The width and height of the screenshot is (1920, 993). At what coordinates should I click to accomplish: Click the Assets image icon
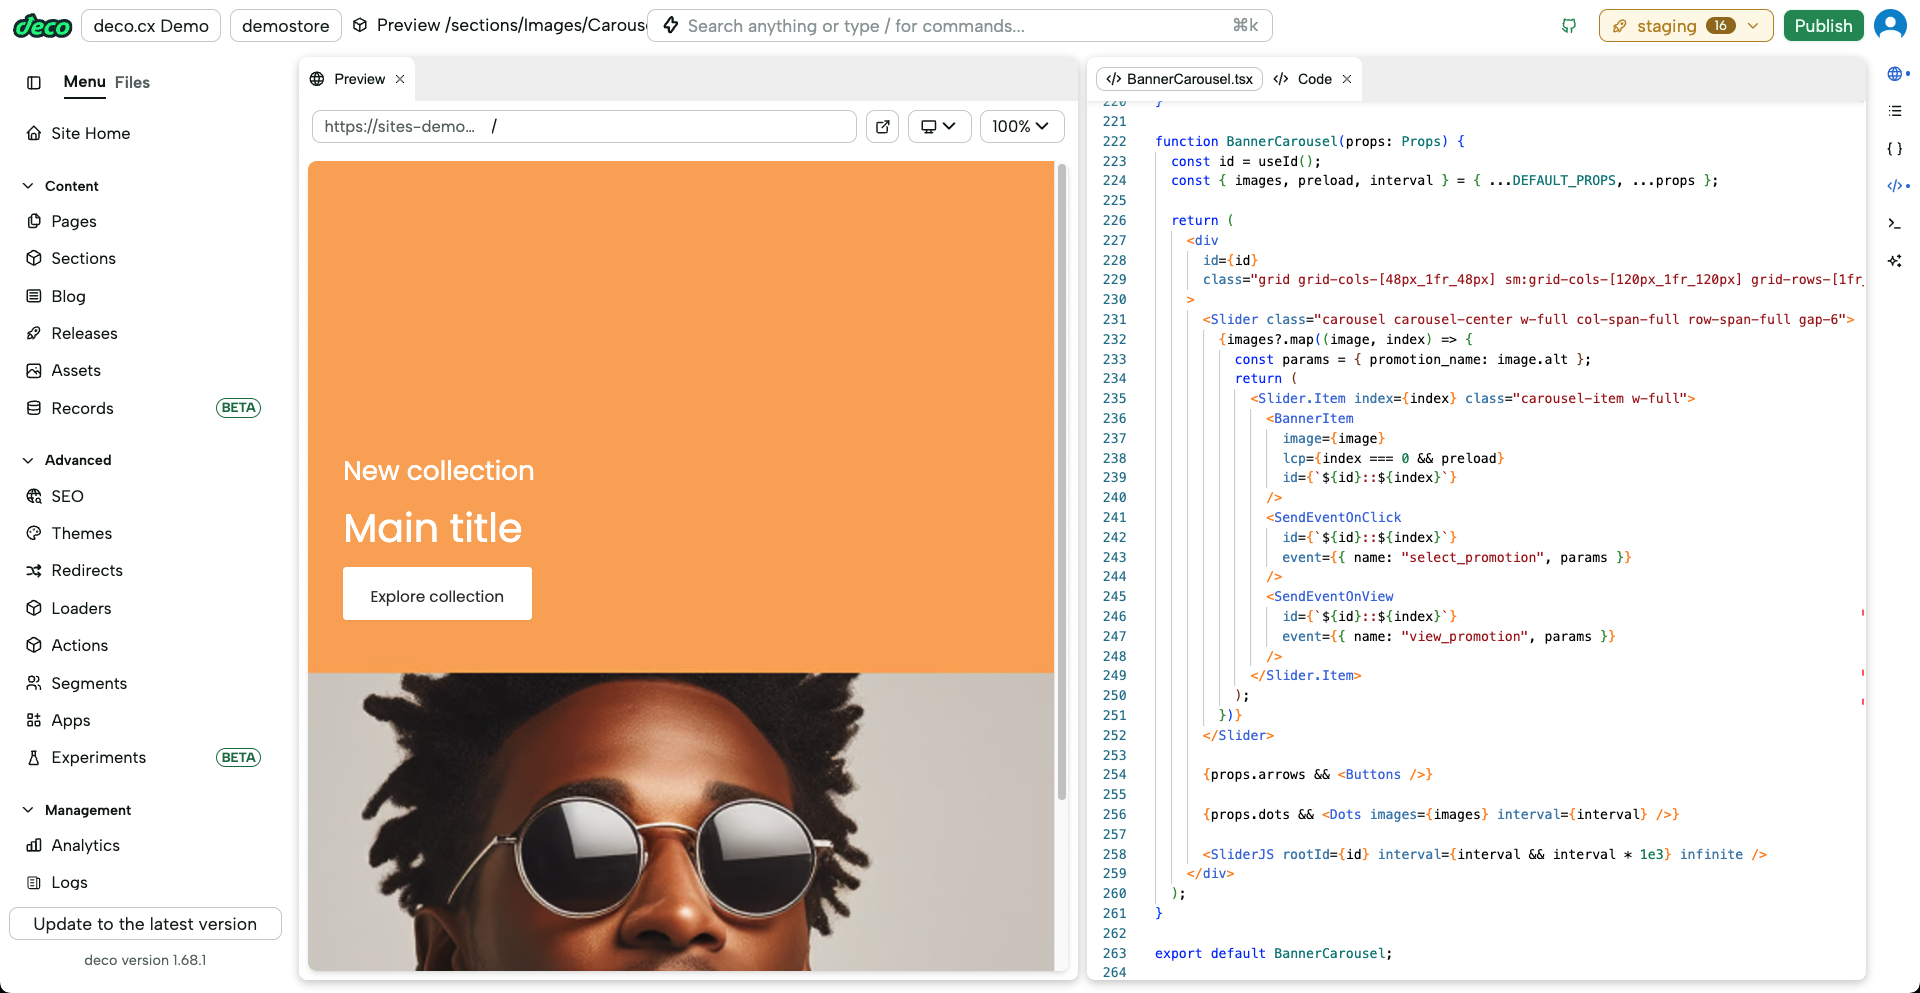(34, 370)
